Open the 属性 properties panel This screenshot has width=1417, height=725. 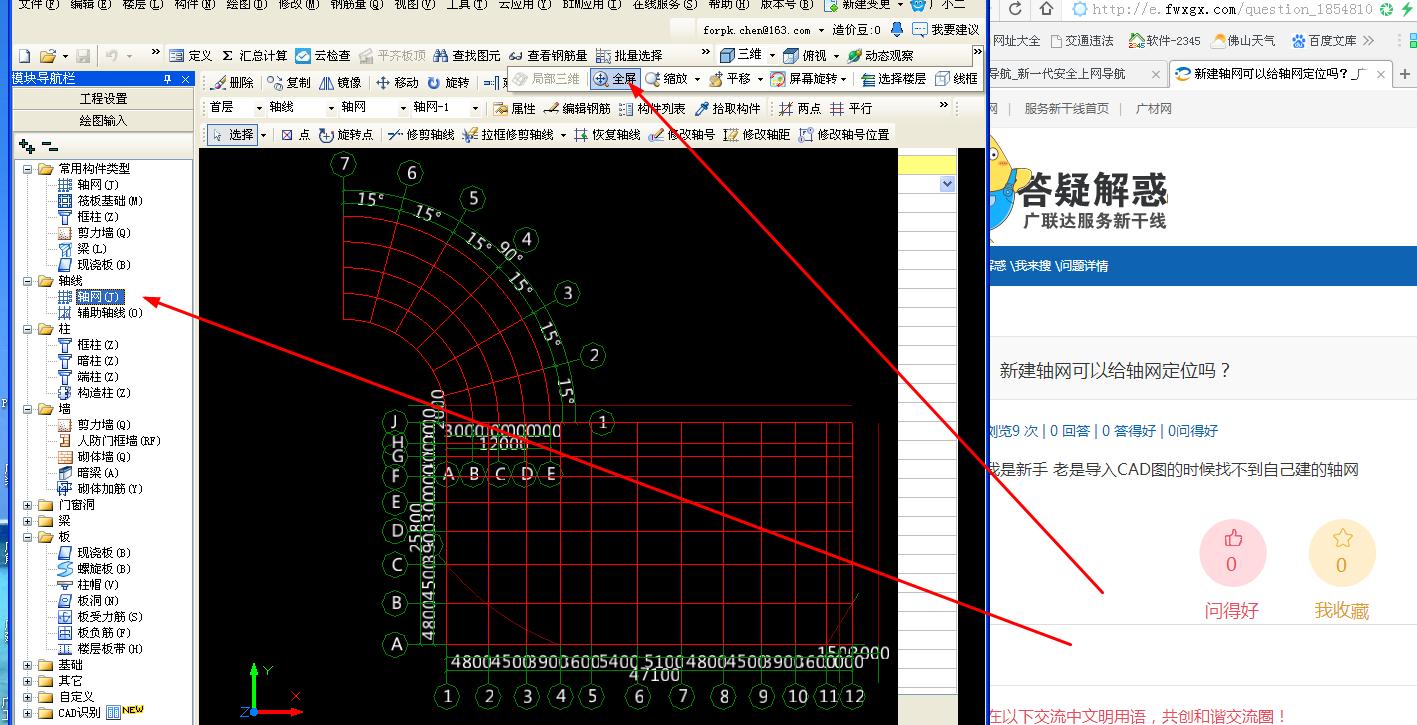[x=514, y=109]
